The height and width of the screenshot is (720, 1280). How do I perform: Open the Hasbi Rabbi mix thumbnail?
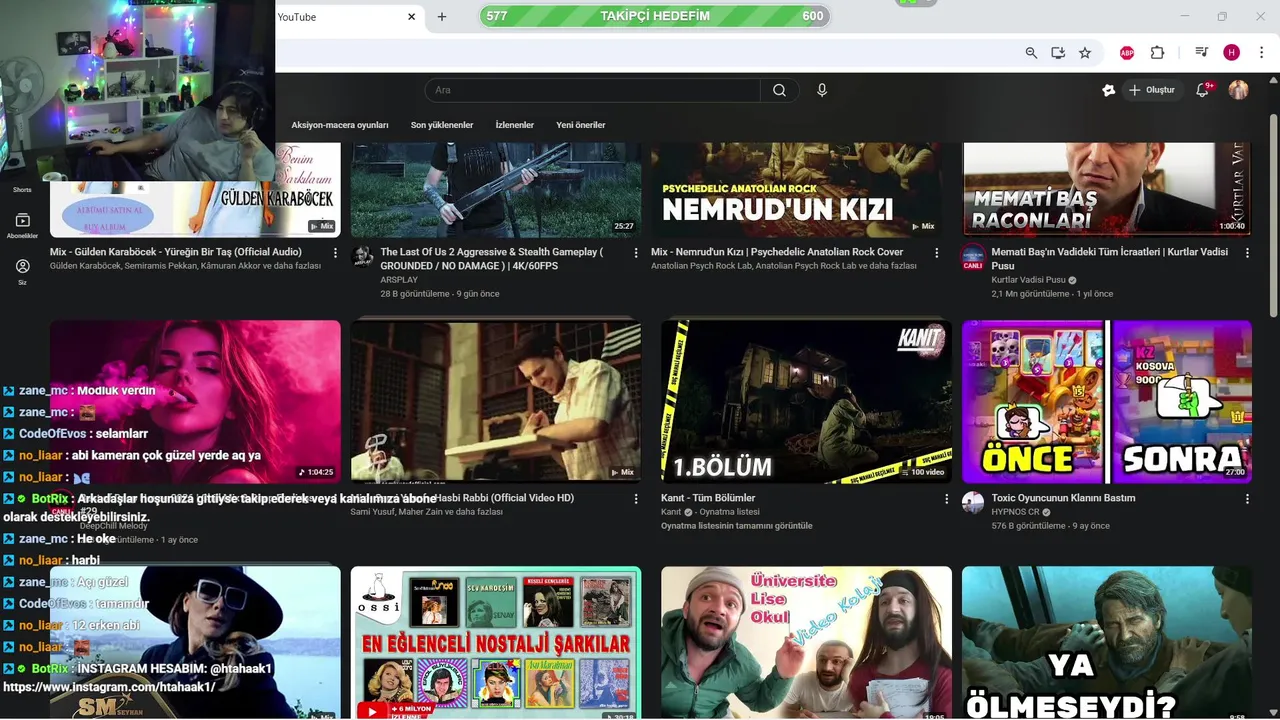click(496, 402)
